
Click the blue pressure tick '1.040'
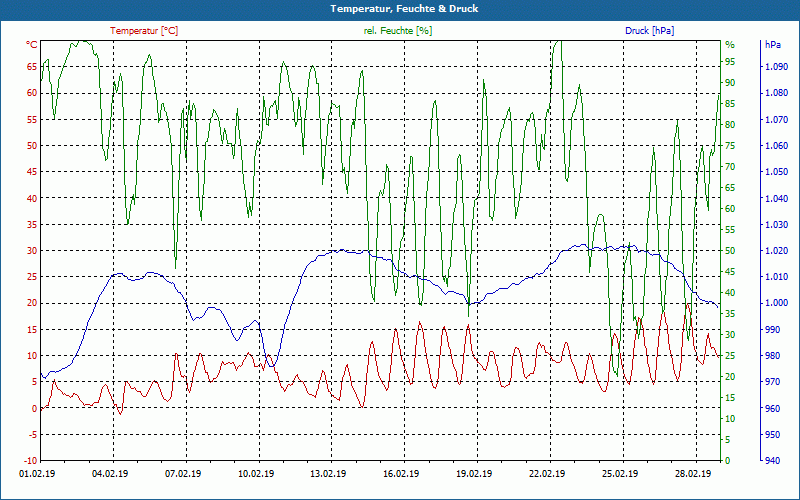click(776, 198)
